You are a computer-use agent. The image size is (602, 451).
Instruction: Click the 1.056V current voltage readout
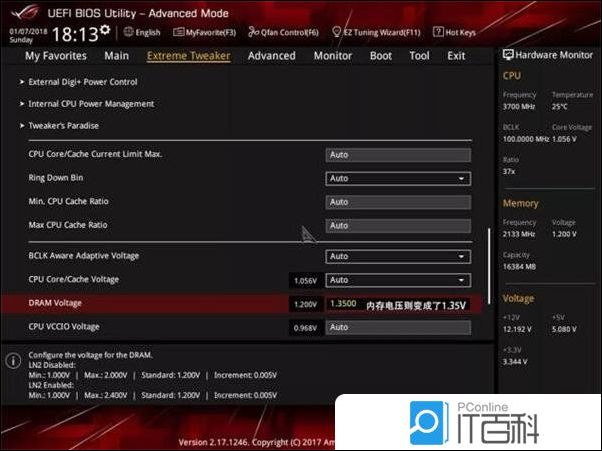click(305, 281)
